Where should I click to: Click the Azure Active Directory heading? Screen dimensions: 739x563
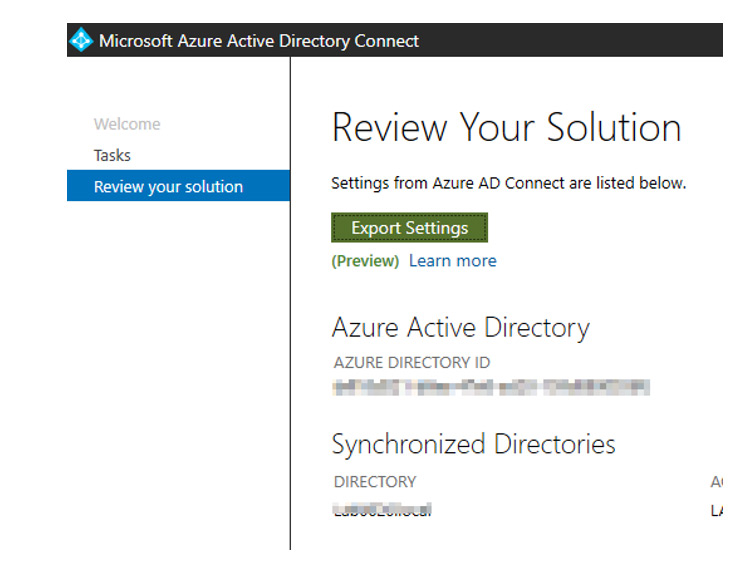pyautogui.click(x=460, y=327)
